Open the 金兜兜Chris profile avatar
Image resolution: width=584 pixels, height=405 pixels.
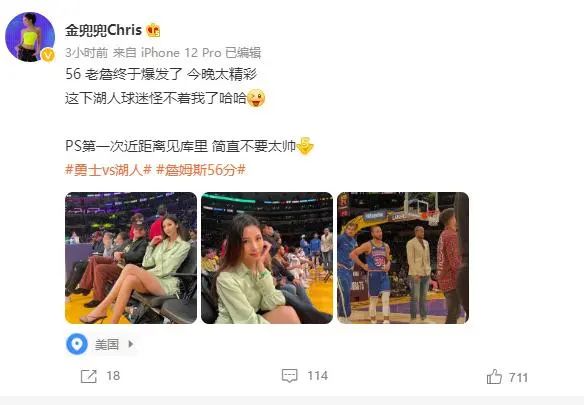[x=29, y=37]
